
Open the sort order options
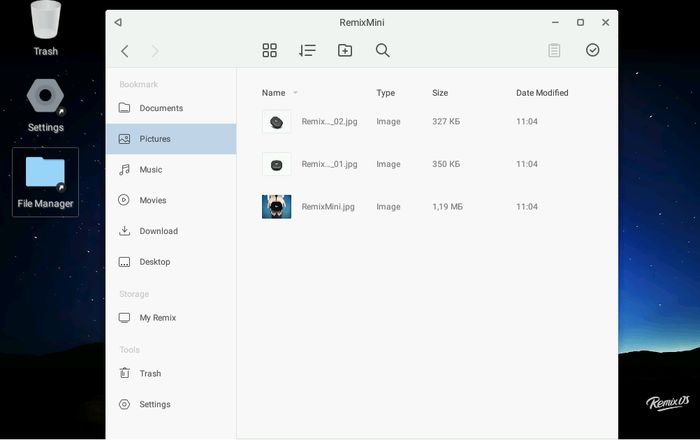coord(307,50)
